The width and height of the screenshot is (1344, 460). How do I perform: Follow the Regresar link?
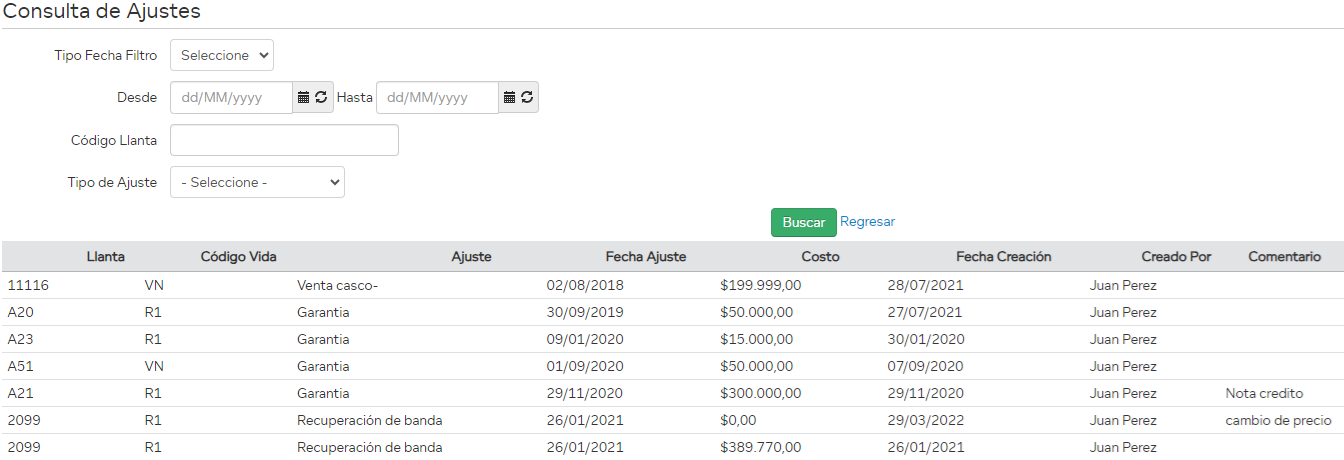[867, 221]
